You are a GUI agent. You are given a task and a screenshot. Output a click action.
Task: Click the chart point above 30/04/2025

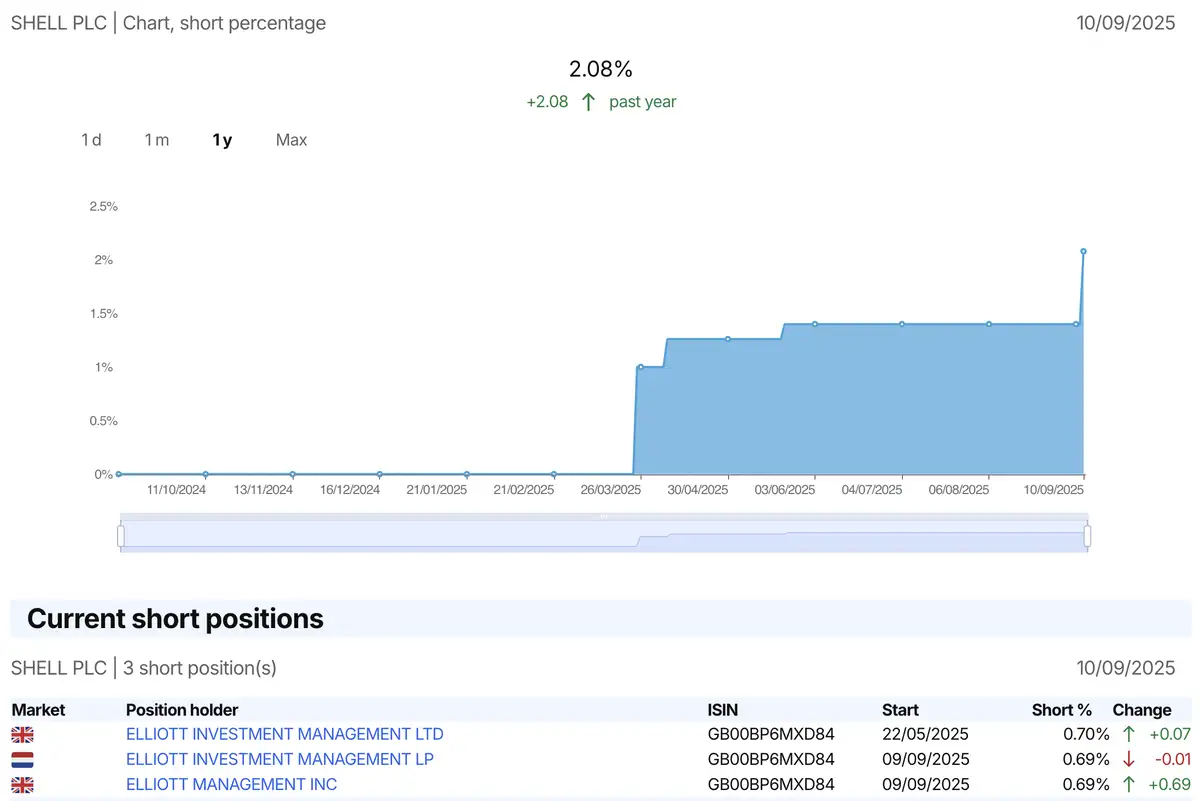(728, 339)
